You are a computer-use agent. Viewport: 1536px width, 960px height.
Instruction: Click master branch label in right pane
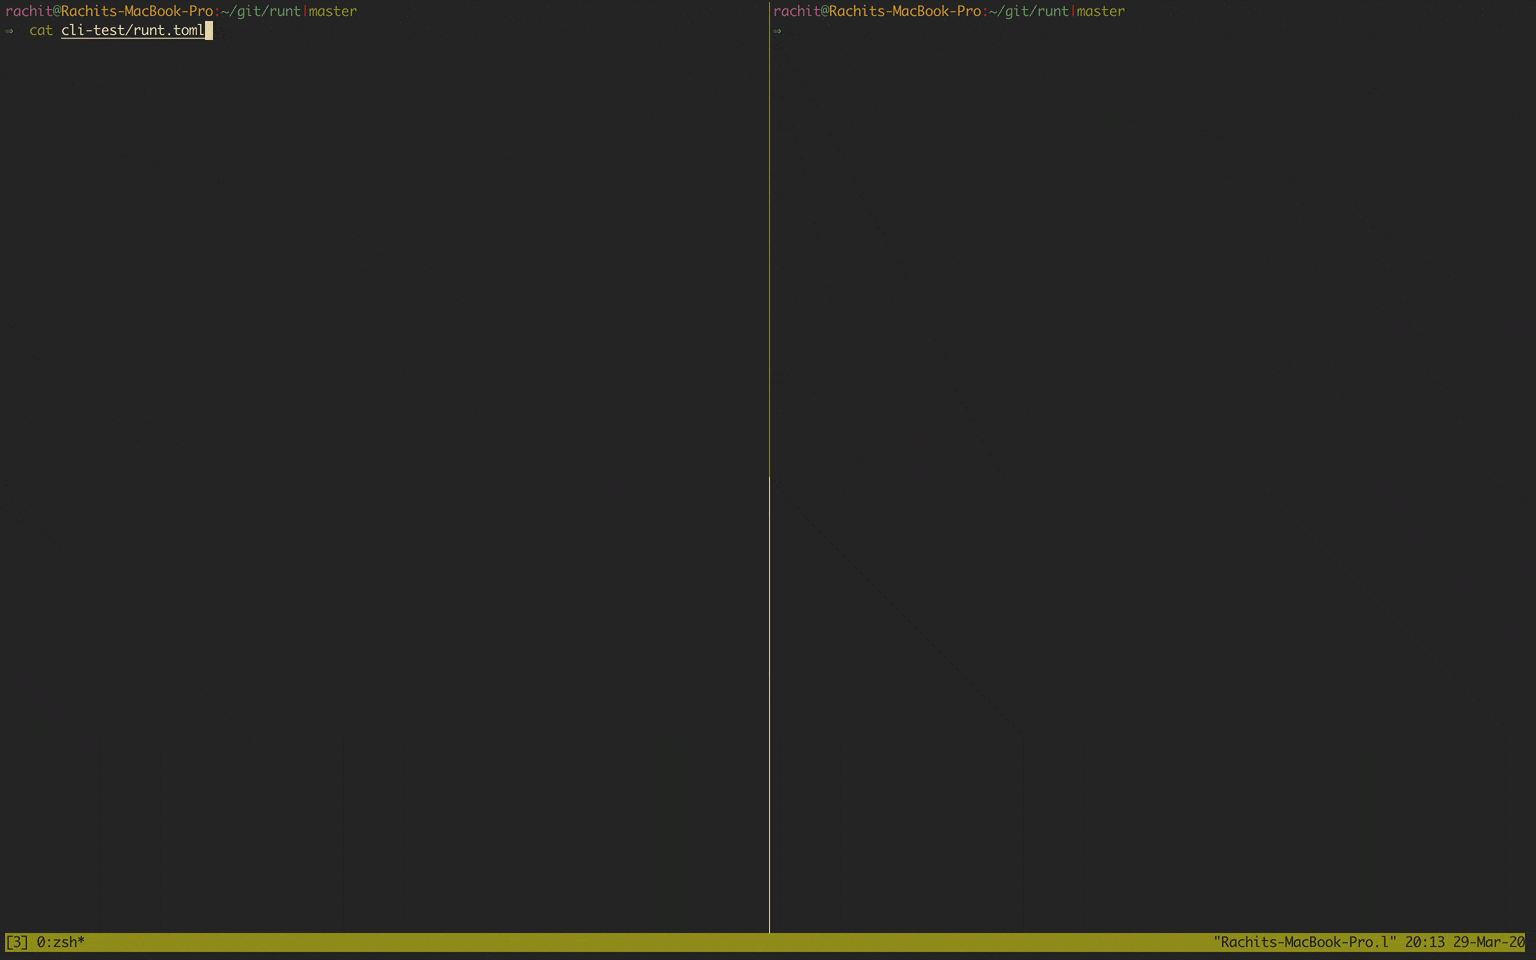tap(1101, 11)
